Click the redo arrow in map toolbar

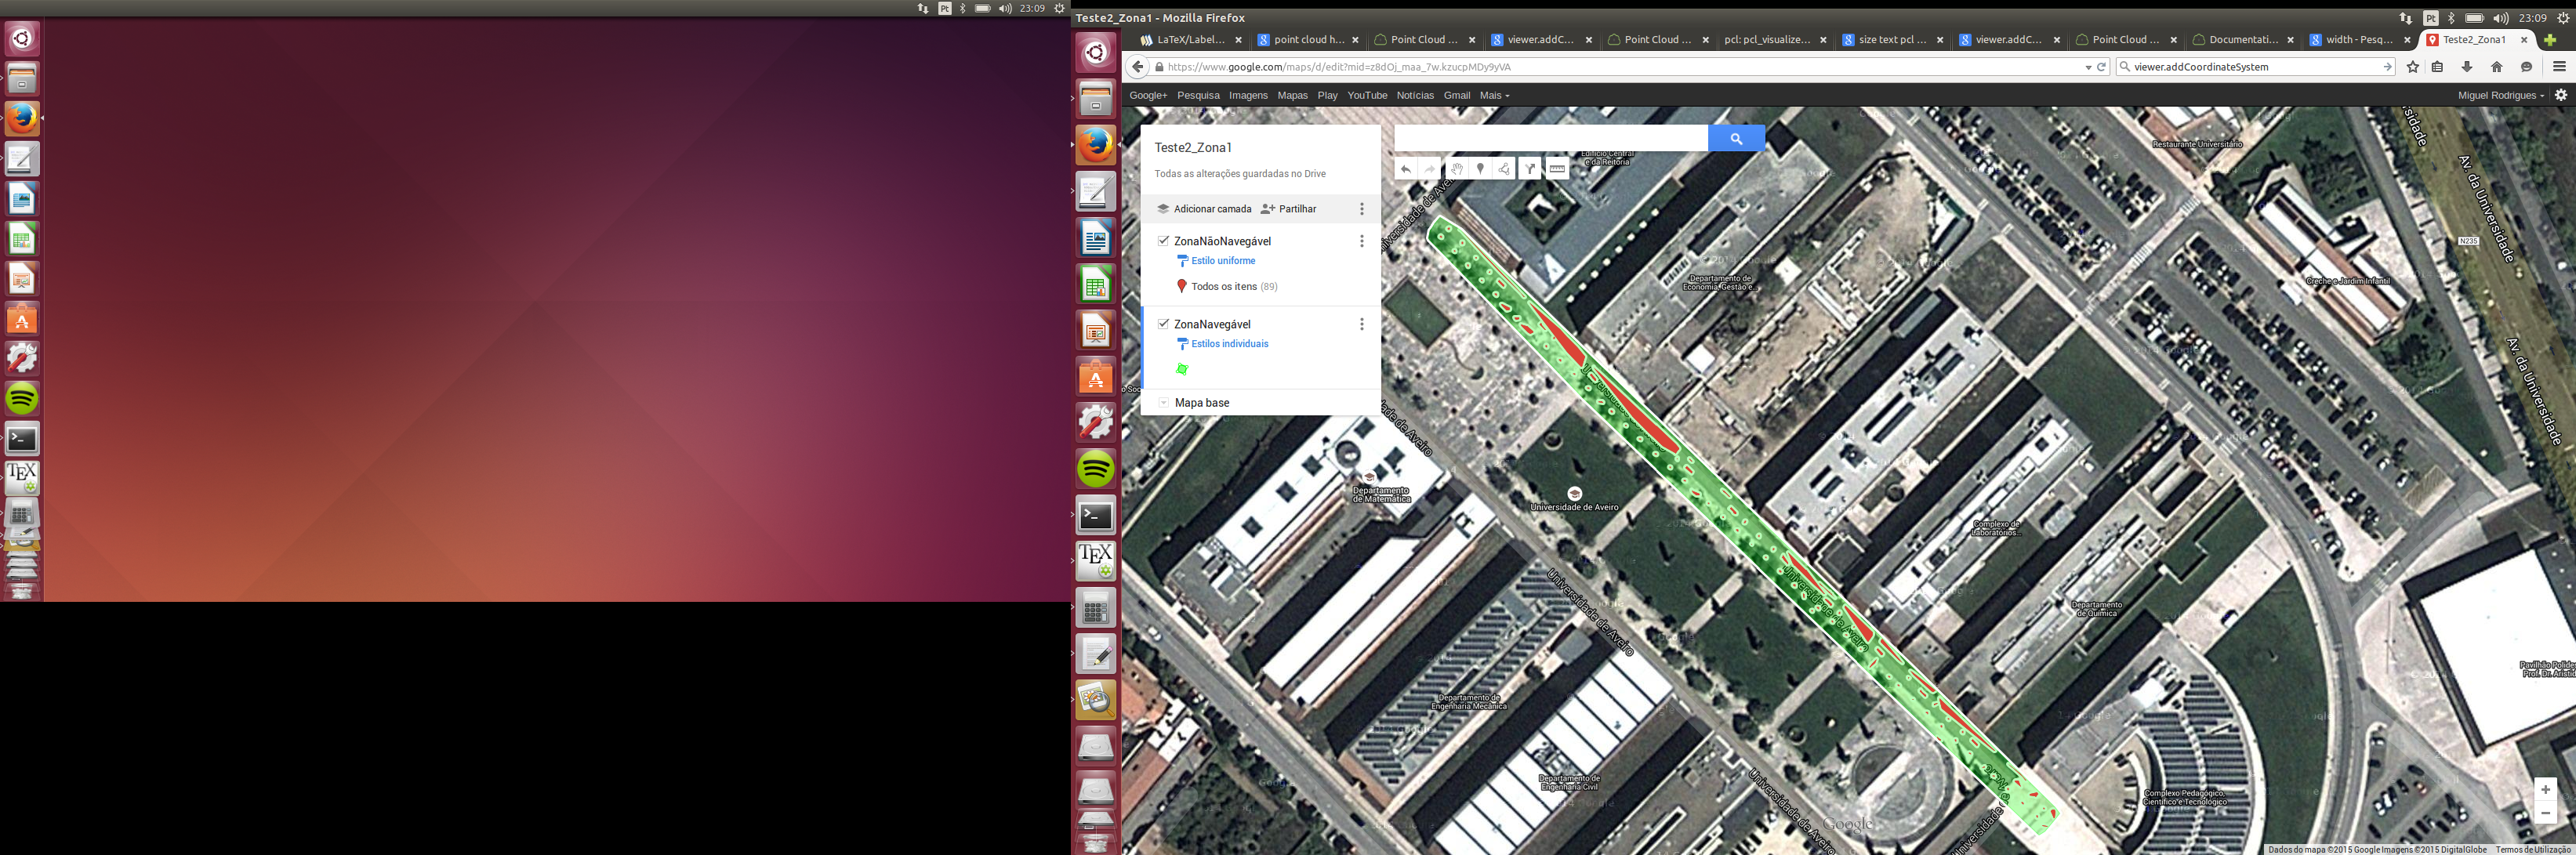1430,169
